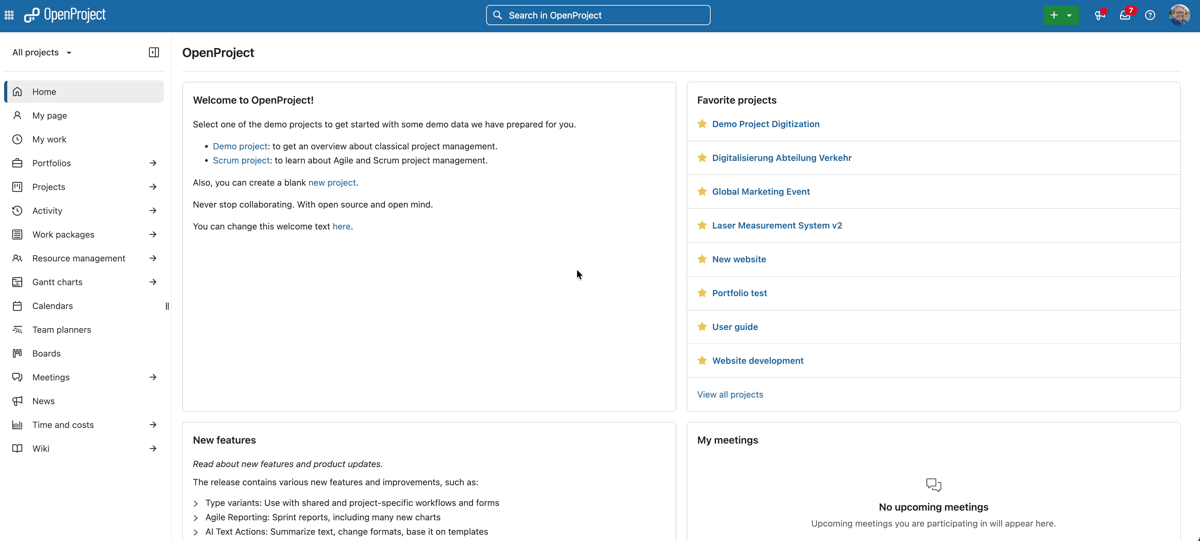Open the user avatar menu
The height and width of the screenshot is (541, 1200).
click(1180, 15)
